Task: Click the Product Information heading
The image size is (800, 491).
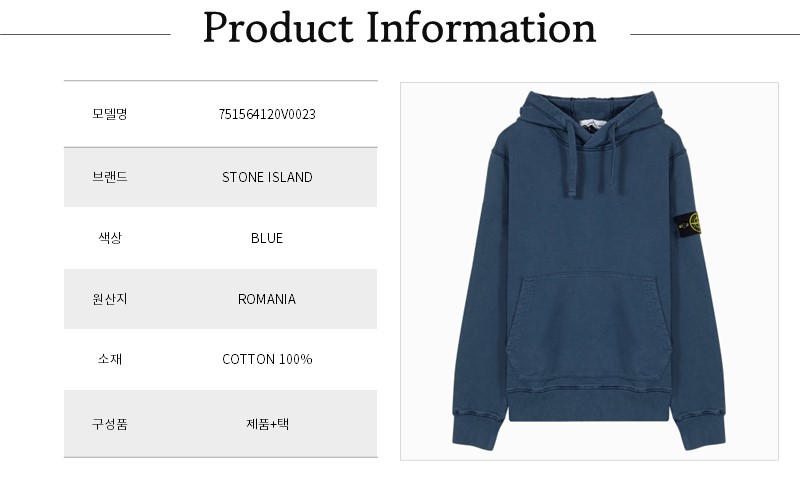Action: (399, 28)
